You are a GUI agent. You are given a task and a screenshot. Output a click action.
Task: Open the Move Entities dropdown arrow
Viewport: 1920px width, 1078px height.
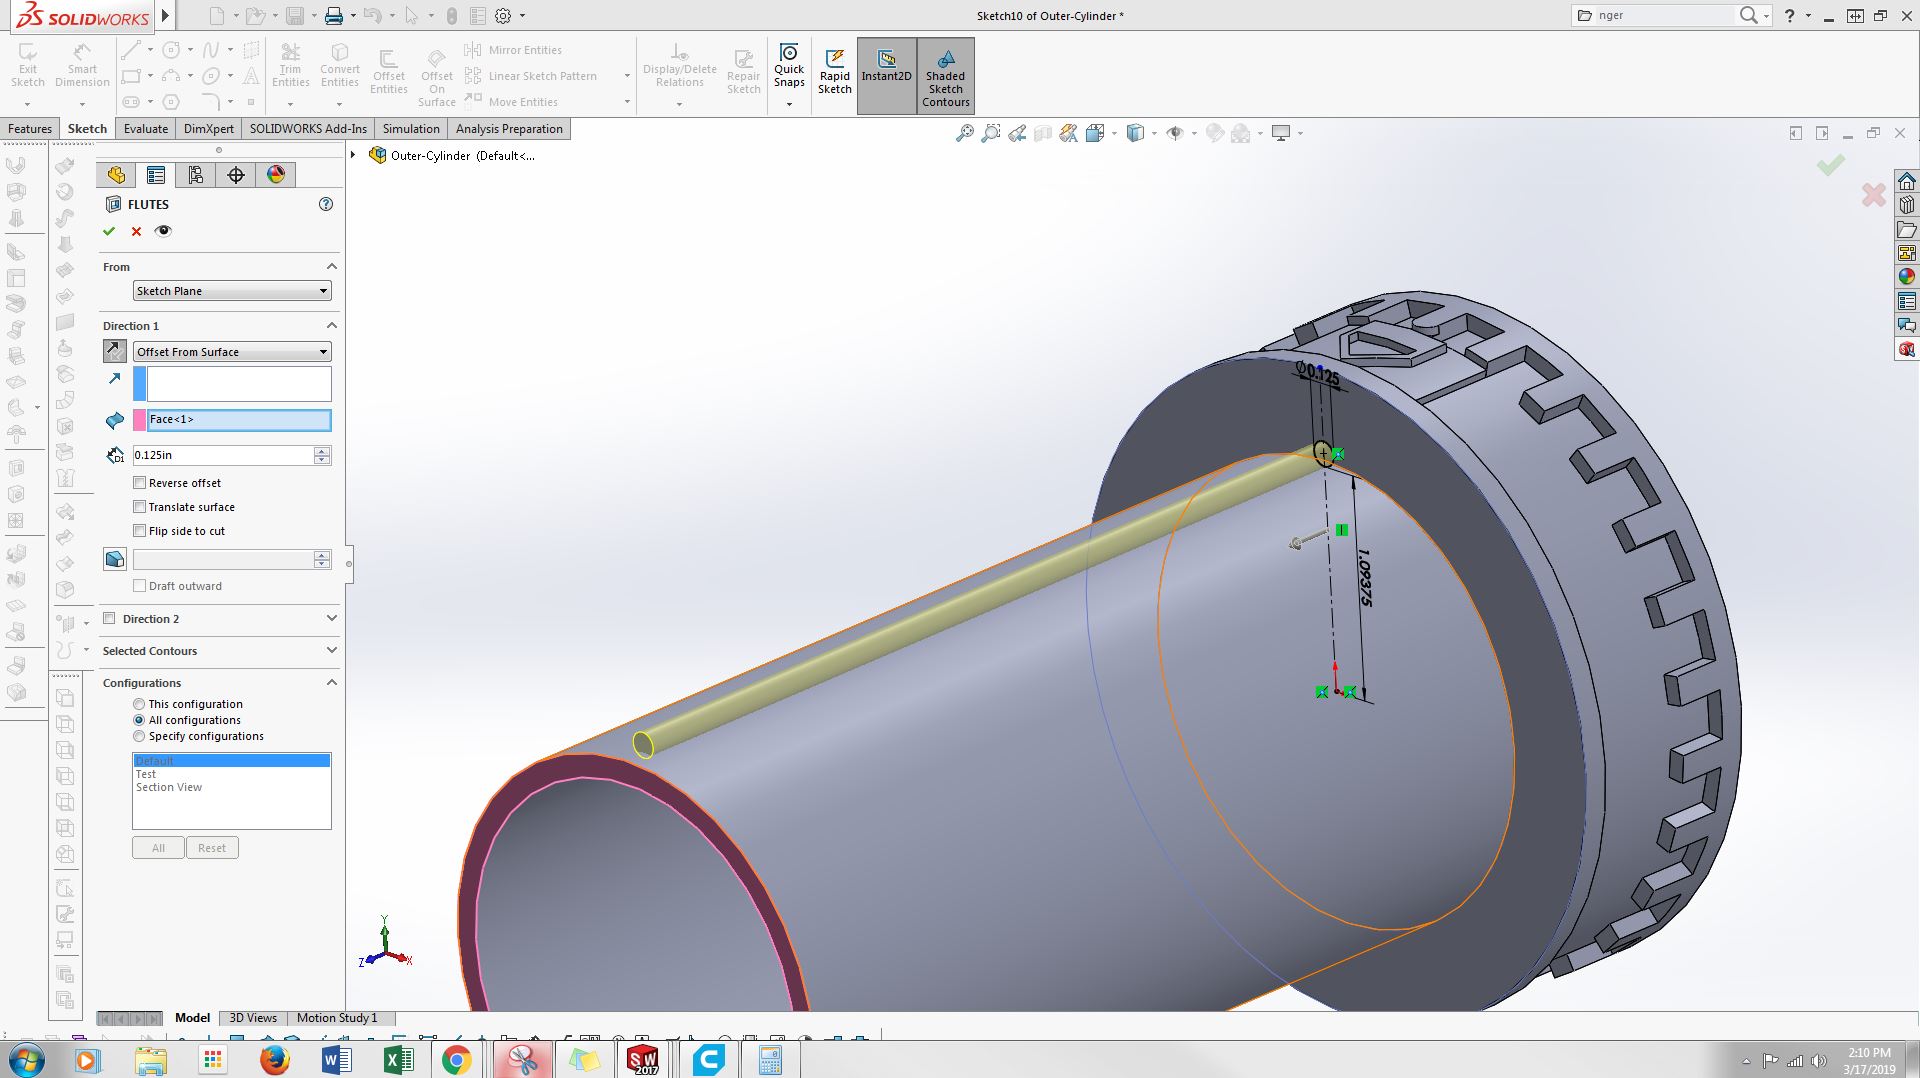pos(627,102)
